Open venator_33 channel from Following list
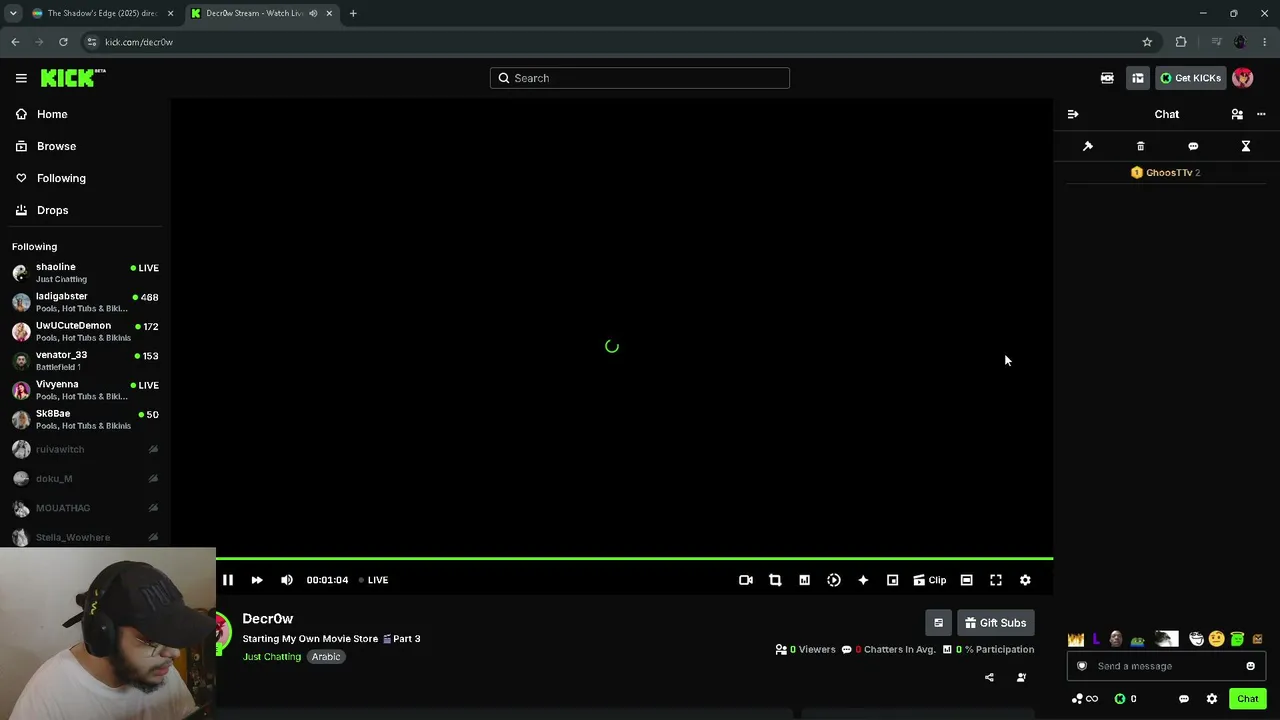 pos(85,360)
